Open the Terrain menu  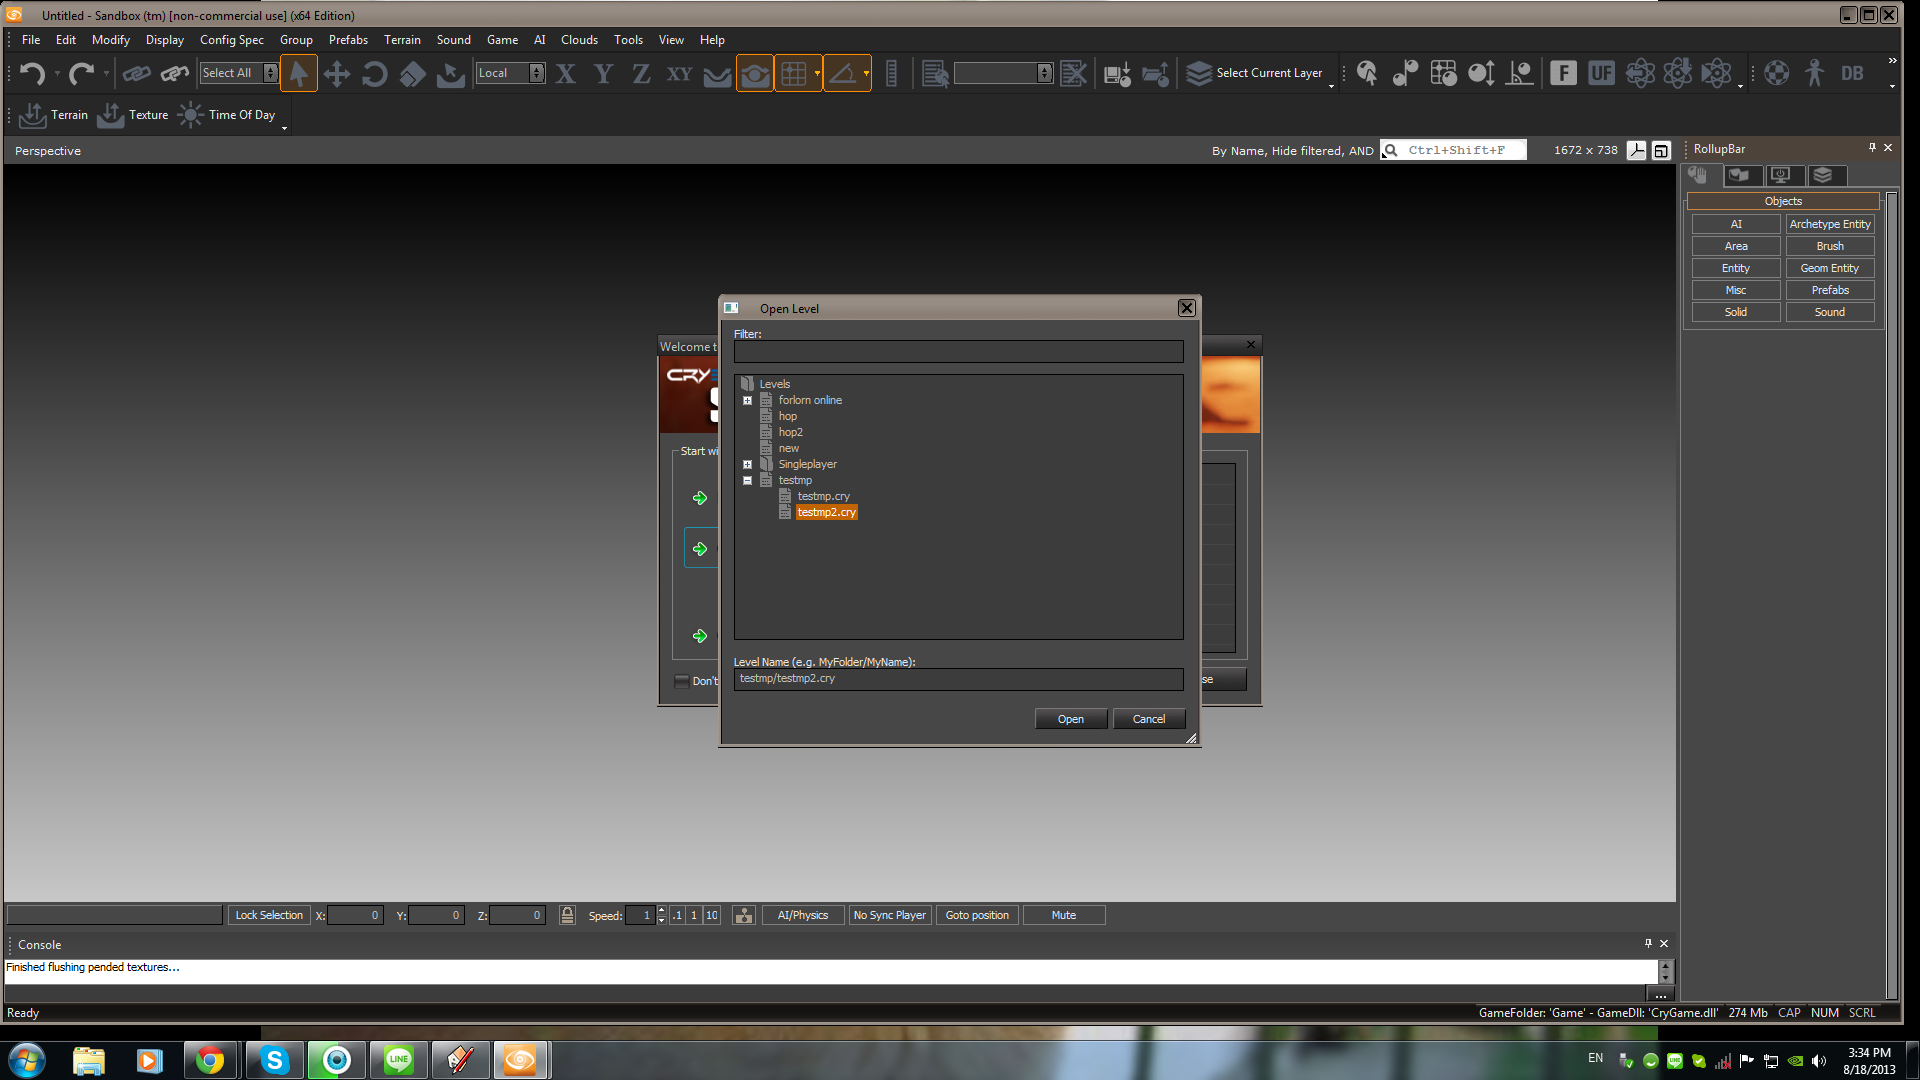tap(401, 40)
